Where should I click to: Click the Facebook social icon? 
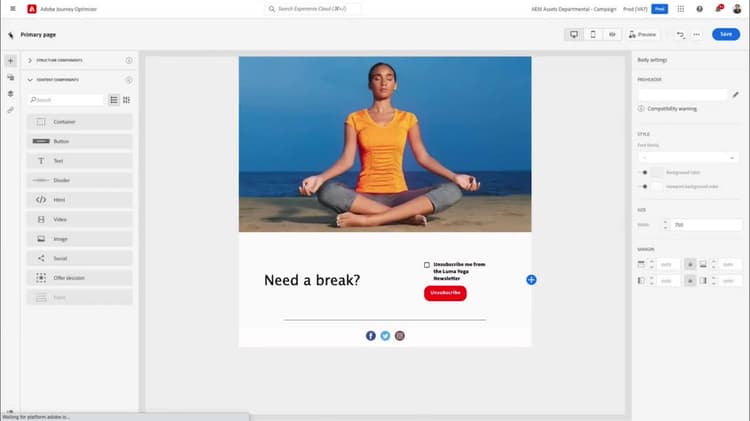[371, 336]
